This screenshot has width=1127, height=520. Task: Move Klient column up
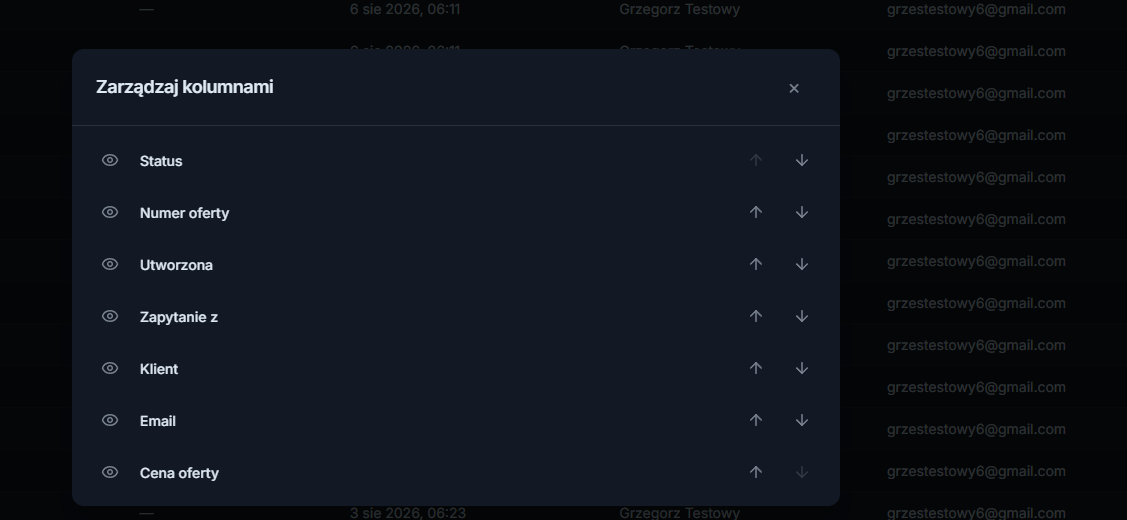(x=755, y=368)
